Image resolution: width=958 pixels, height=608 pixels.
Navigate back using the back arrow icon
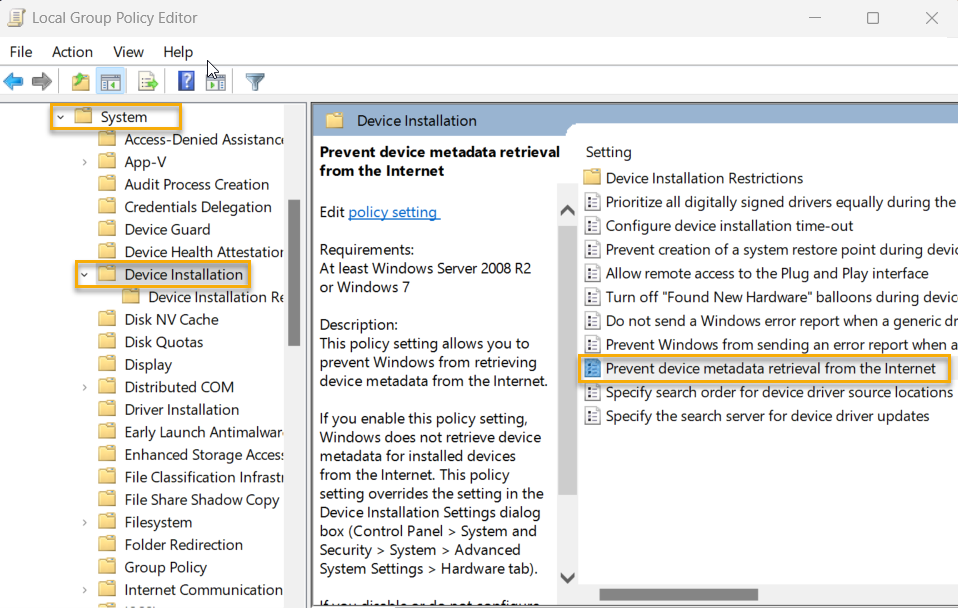coord(13,81)
